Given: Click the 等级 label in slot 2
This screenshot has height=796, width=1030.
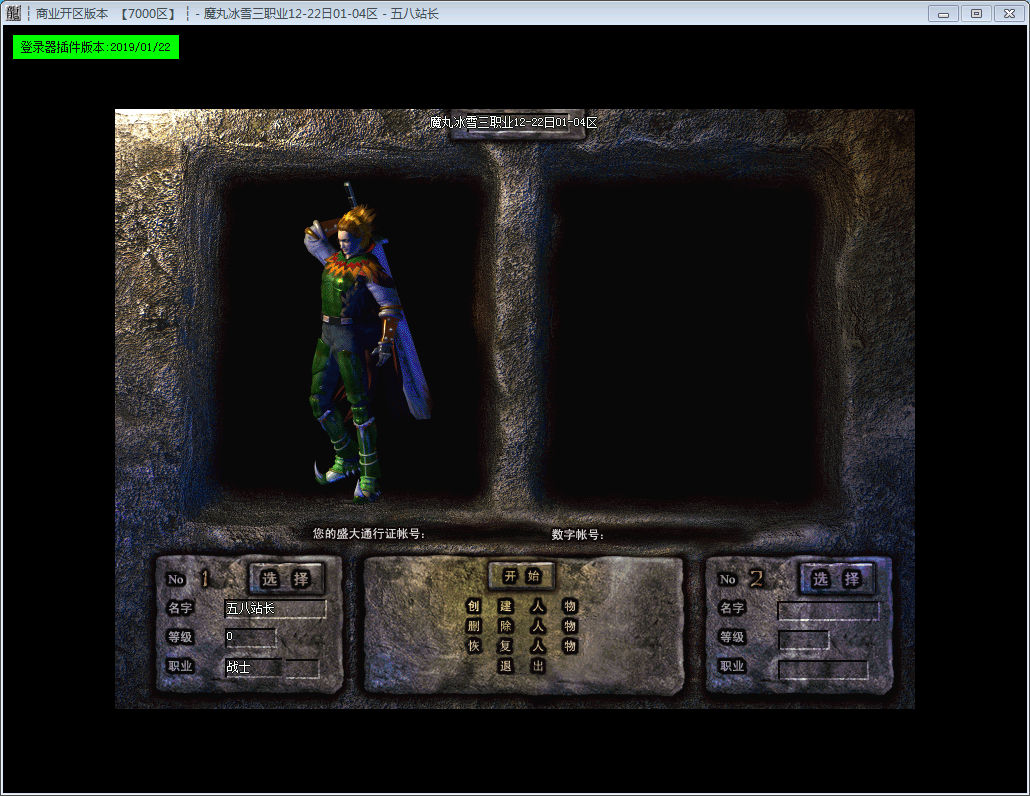Looking at the screenshot, I should point(732,637).
